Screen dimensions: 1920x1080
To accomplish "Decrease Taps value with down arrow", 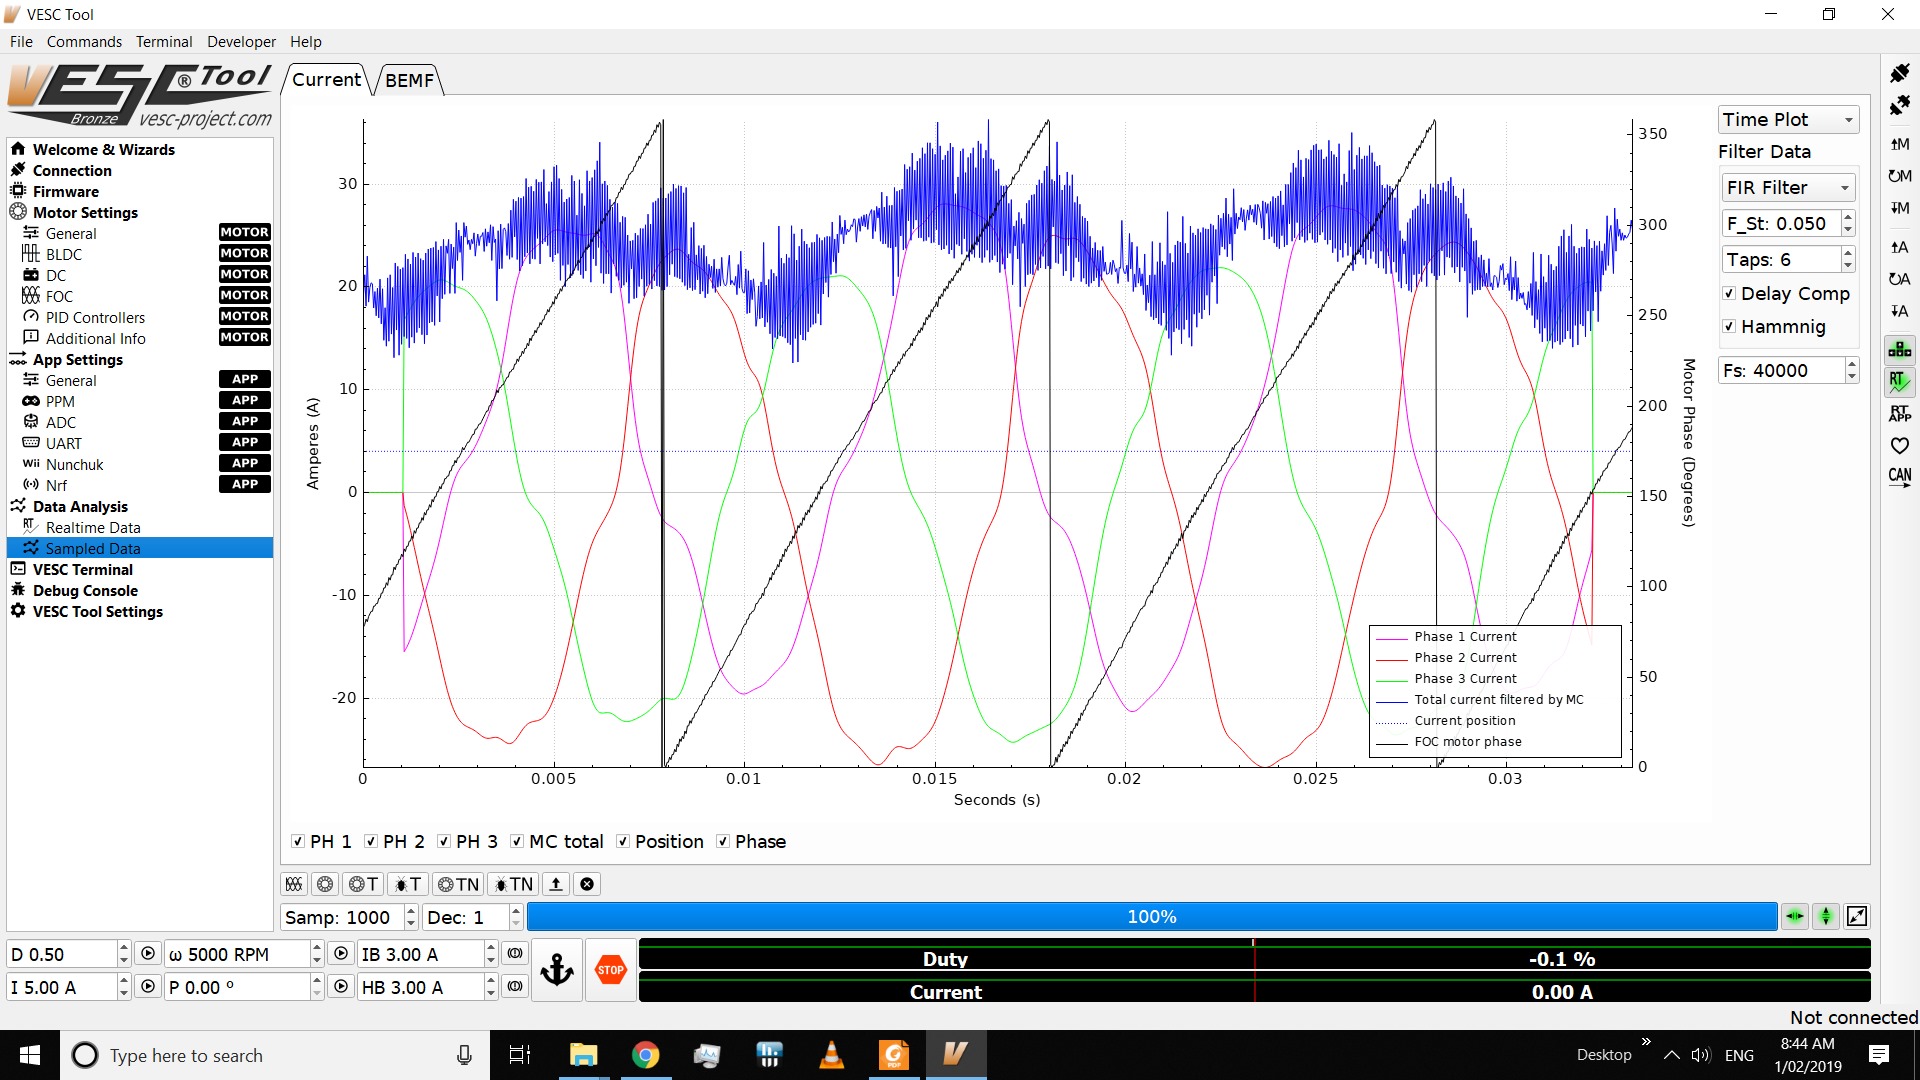I will (x=1848, y=266).
